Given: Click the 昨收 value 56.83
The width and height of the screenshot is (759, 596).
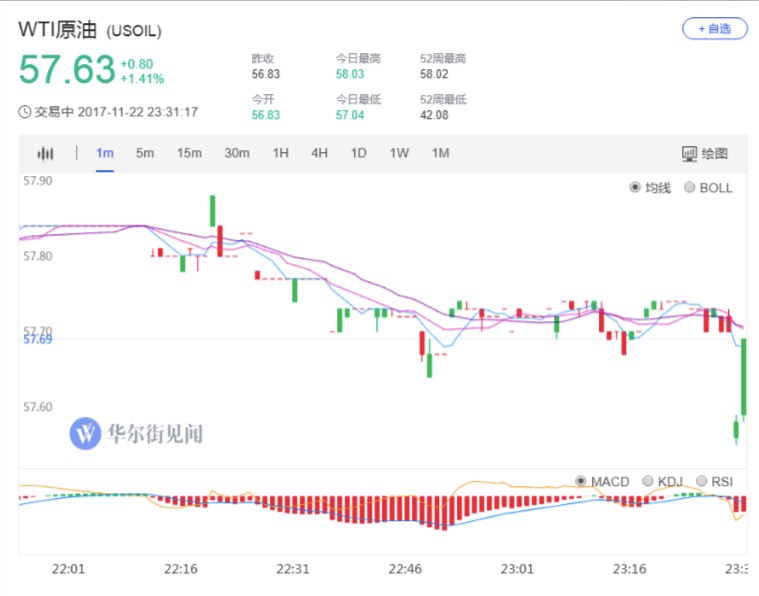Looking at the screenshot, I should [266, 74].
